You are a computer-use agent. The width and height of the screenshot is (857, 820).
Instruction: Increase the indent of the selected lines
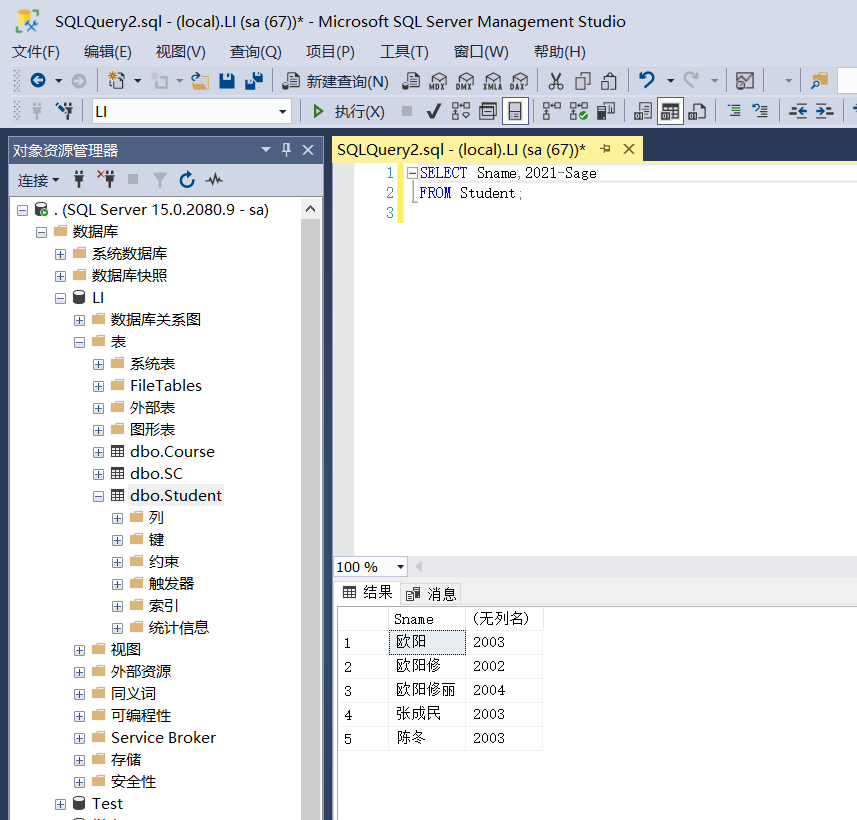(x=824, y=112)
